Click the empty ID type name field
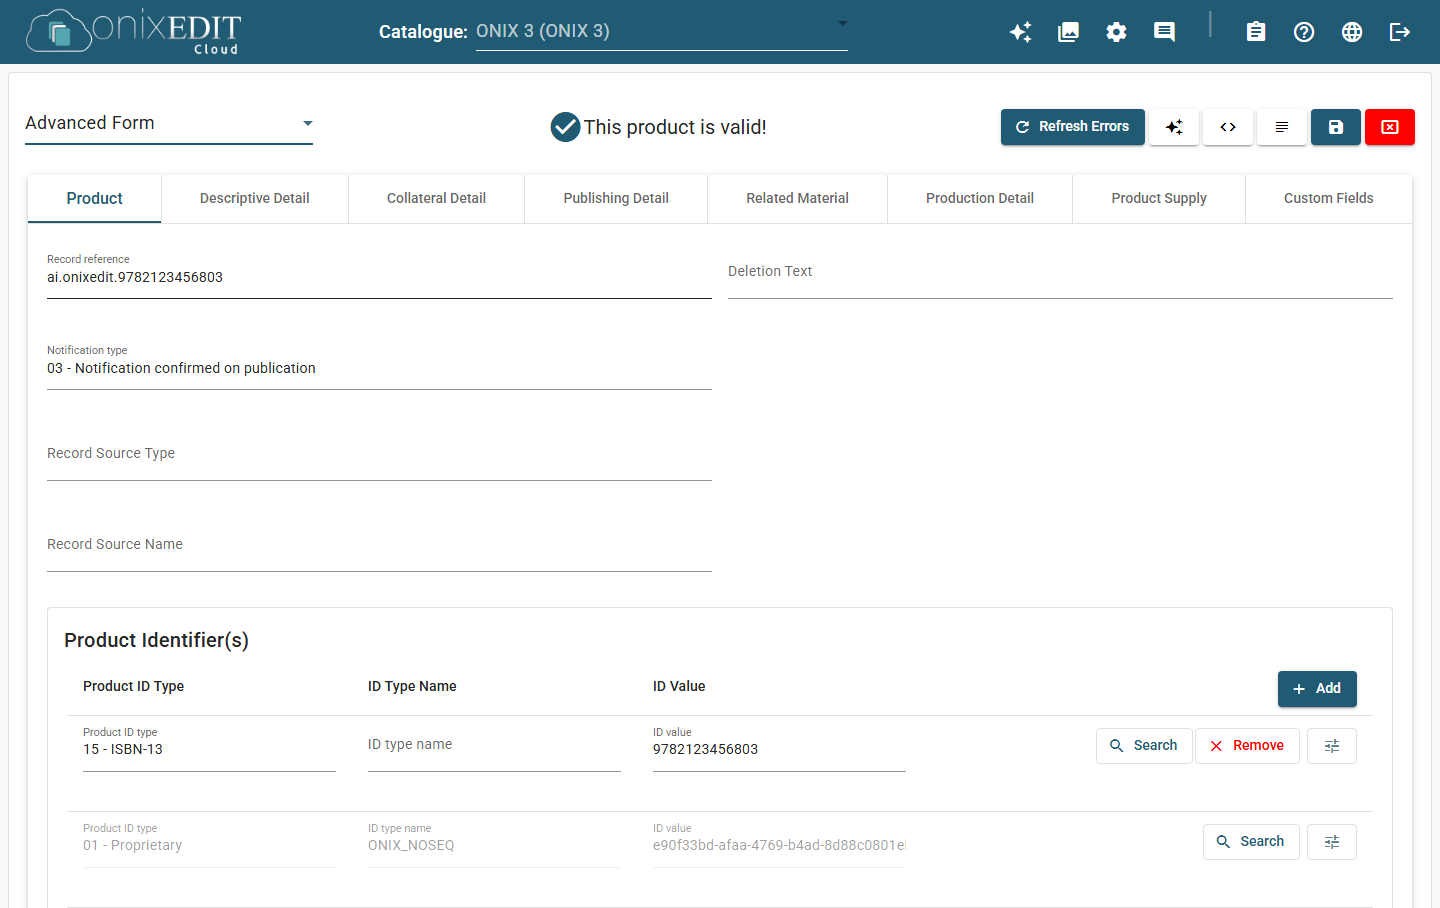This screenshot has height=908, width=1440. pos(494,748)
